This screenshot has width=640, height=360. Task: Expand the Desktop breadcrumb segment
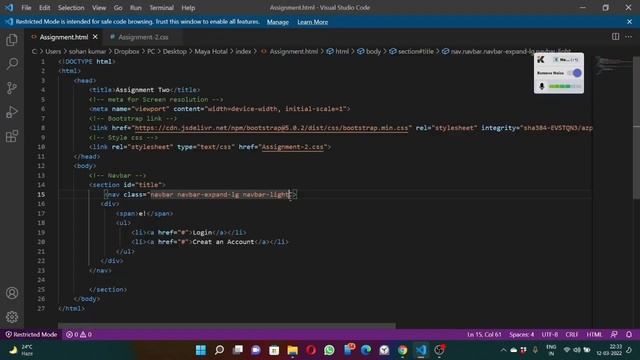click(175, 51)
